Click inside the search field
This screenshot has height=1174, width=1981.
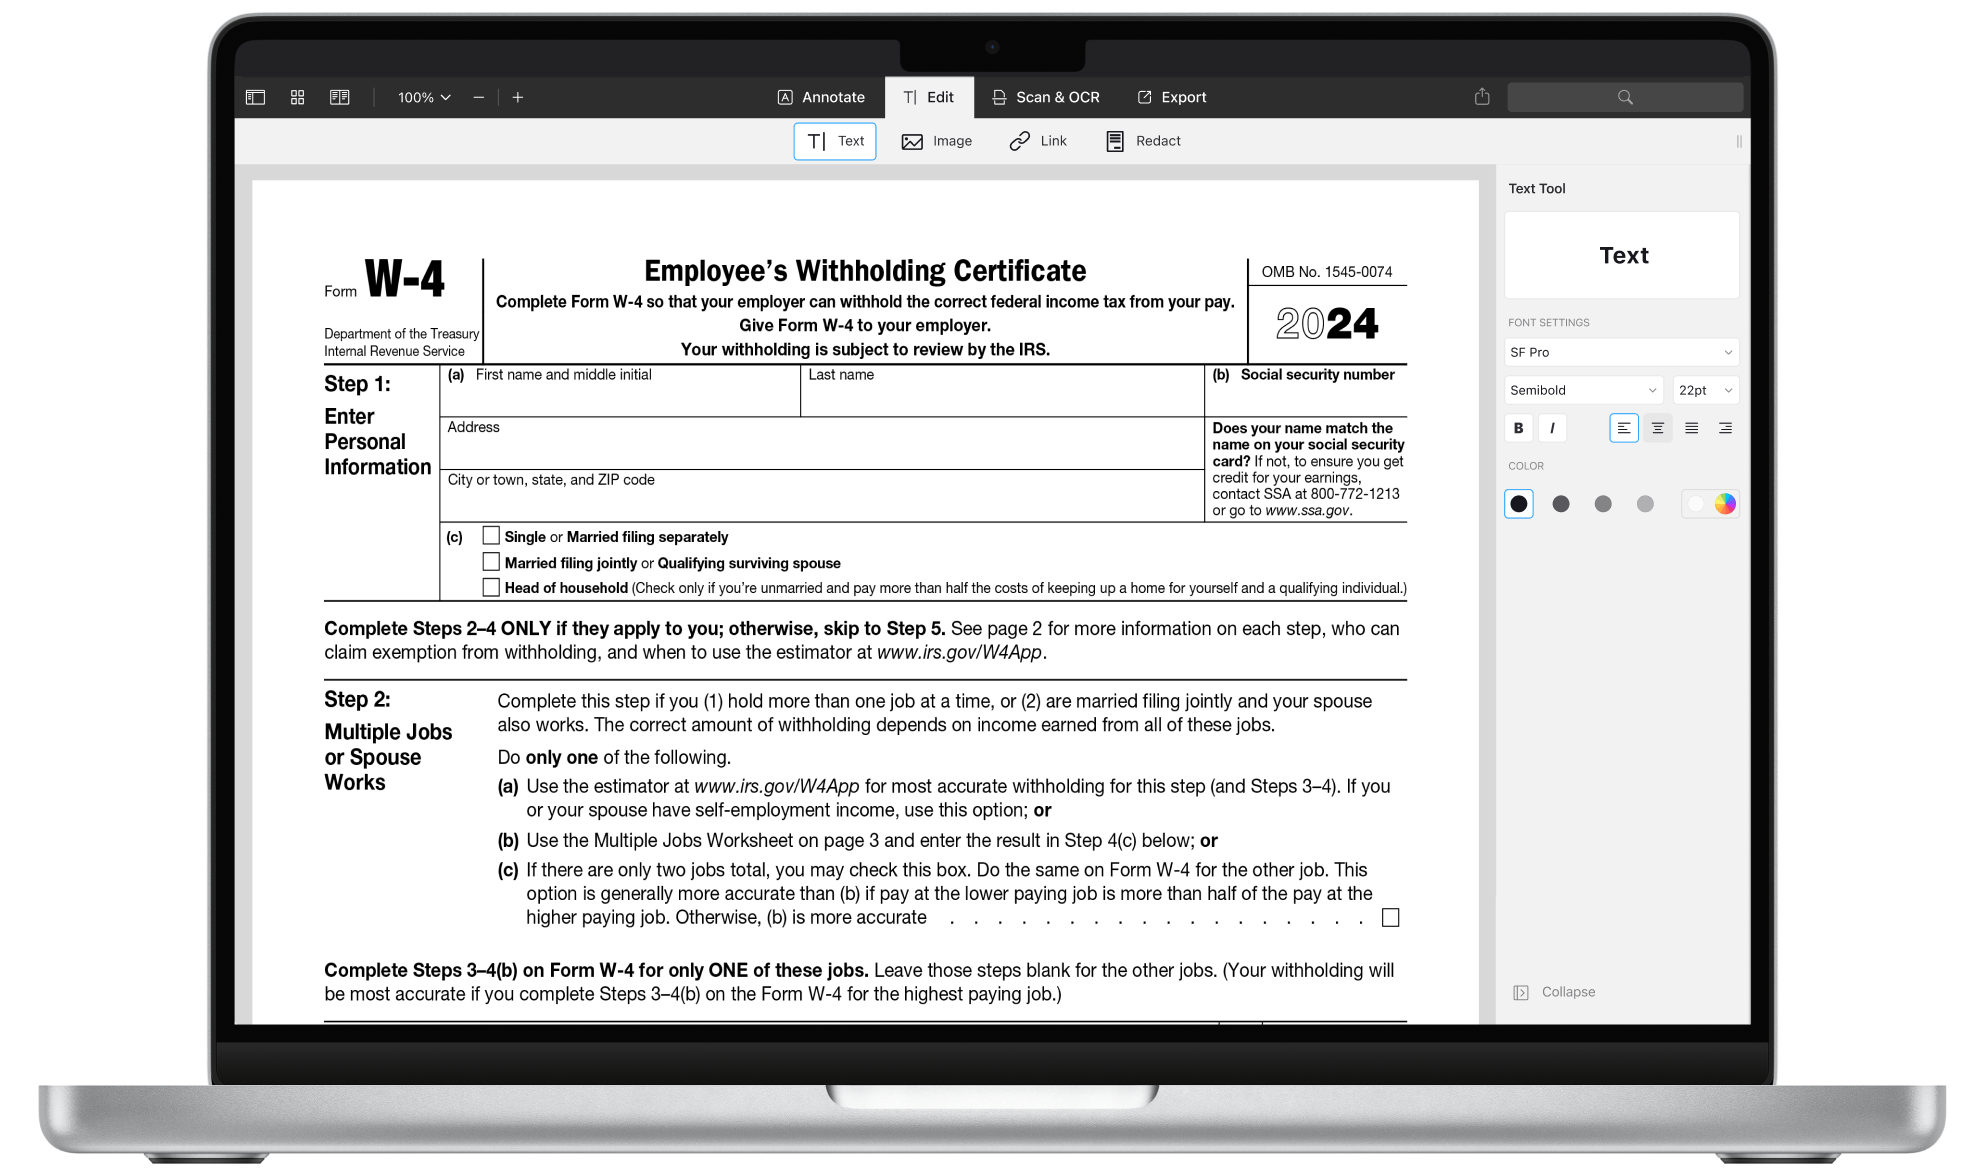click(1626, 97)
